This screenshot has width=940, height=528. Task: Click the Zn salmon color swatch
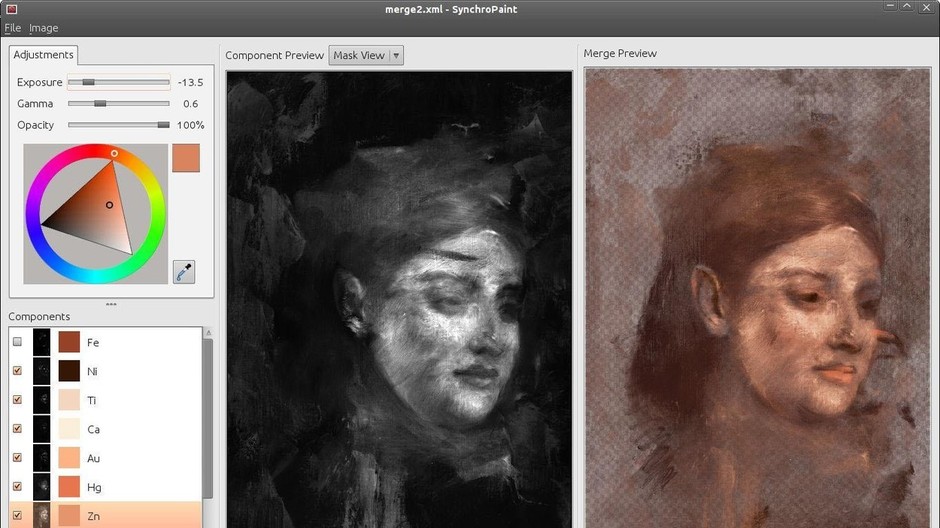coord(69,515)
